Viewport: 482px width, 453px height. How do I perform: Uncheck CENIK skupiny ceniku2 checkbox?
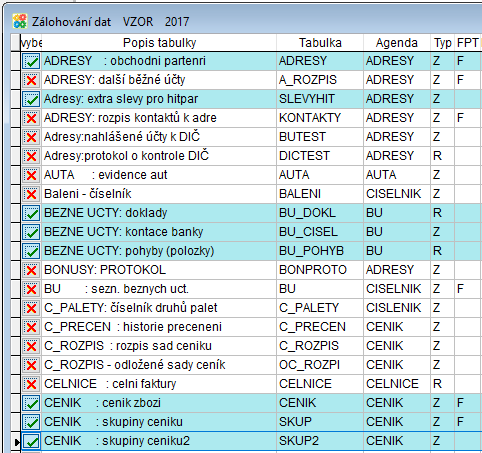click(31, 441)
